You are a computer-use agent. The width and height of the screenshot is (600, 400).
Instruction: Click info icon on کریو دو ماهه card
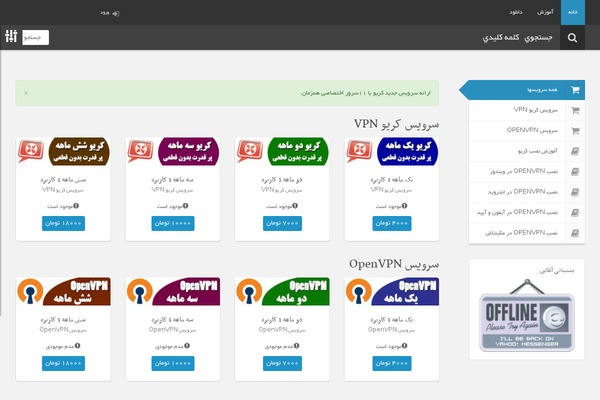click(295, 206)
